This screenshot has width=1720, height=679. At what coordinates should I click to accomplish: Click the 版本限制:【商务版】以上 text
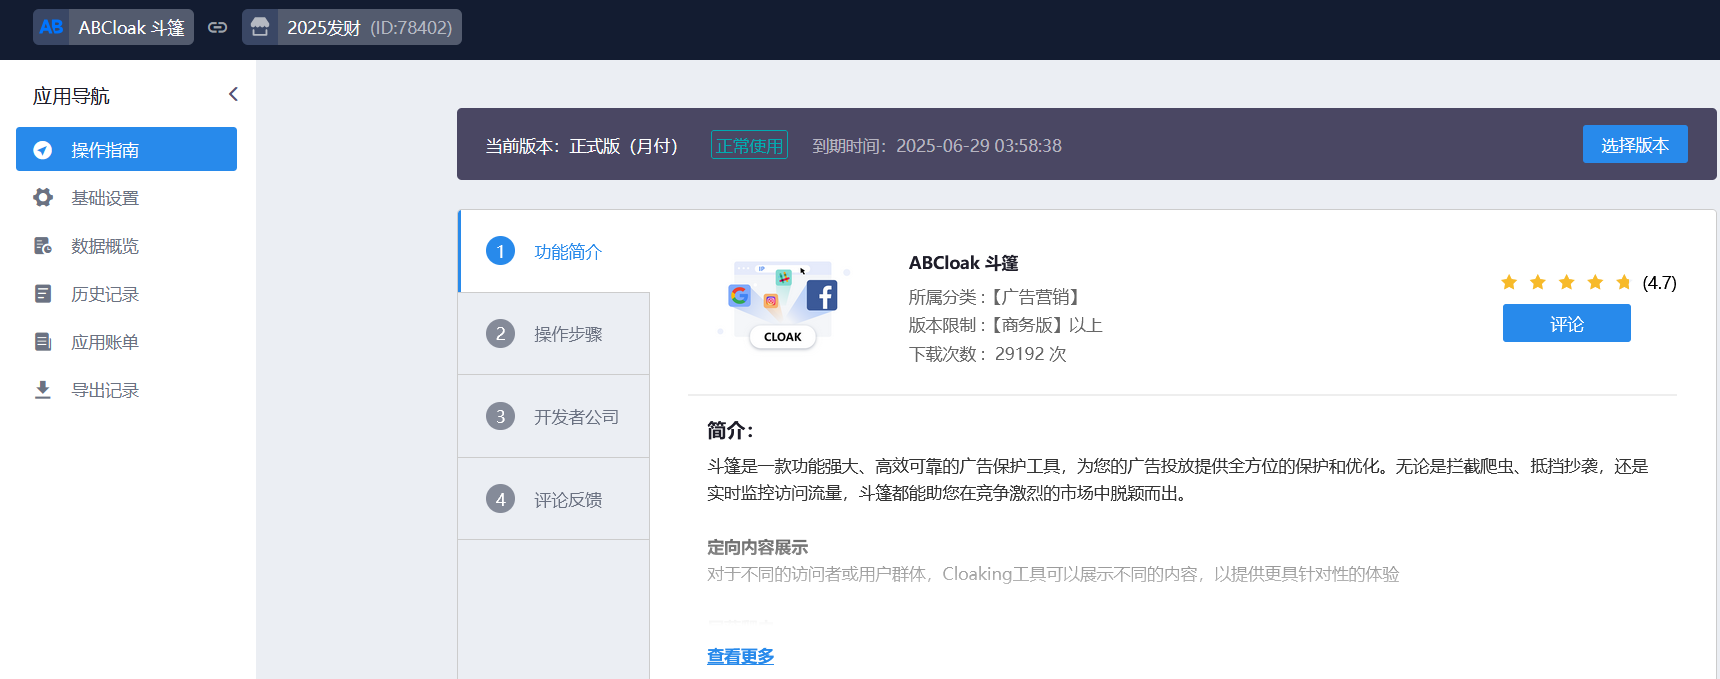point(1005,325)
